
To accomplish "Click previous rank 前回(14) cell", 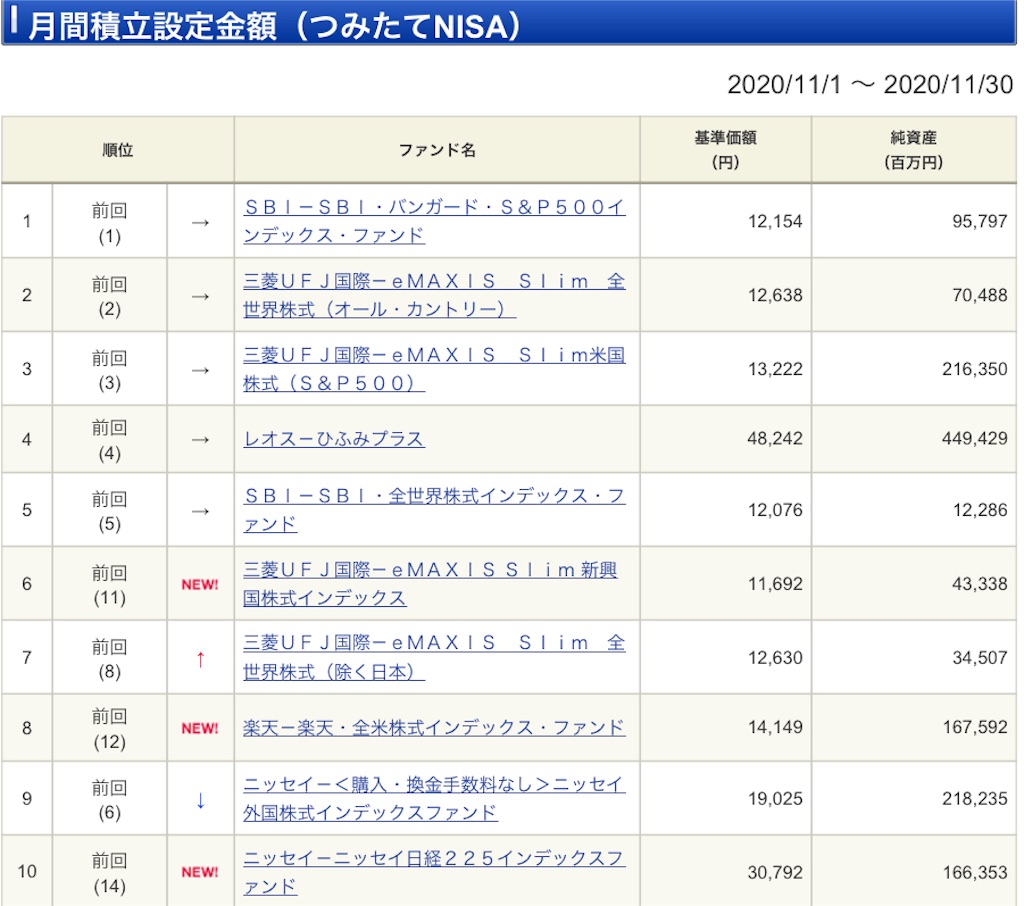I will click(x=110, y=873).
